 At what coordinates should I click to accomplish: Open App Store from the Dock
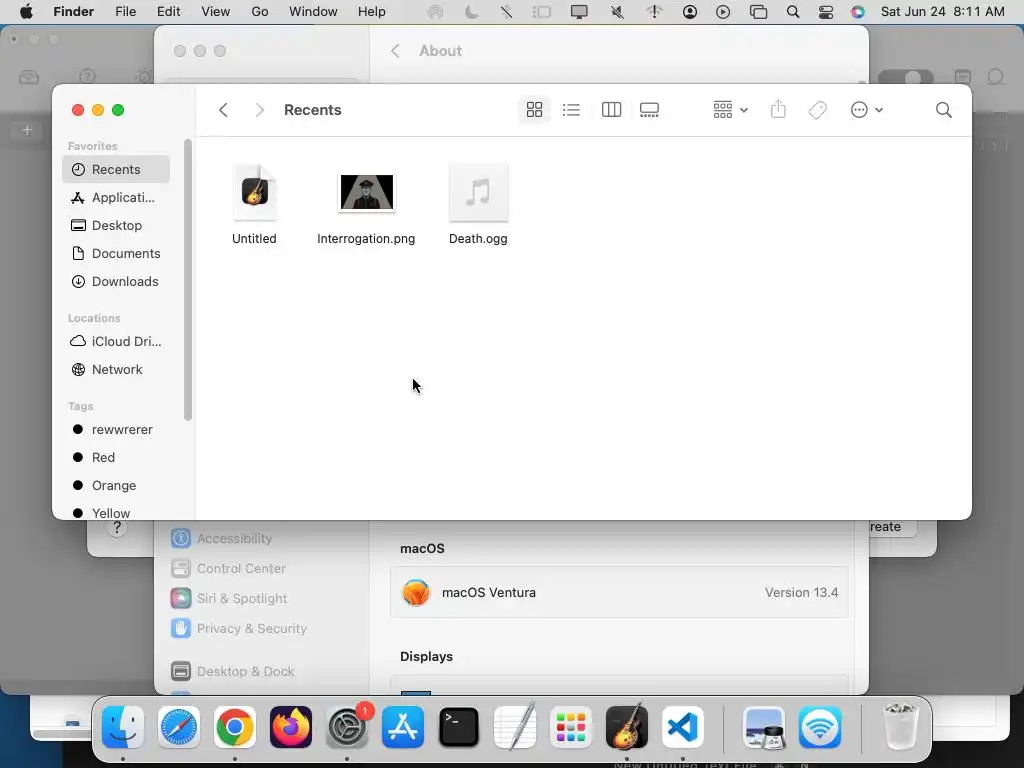point(403,727)
